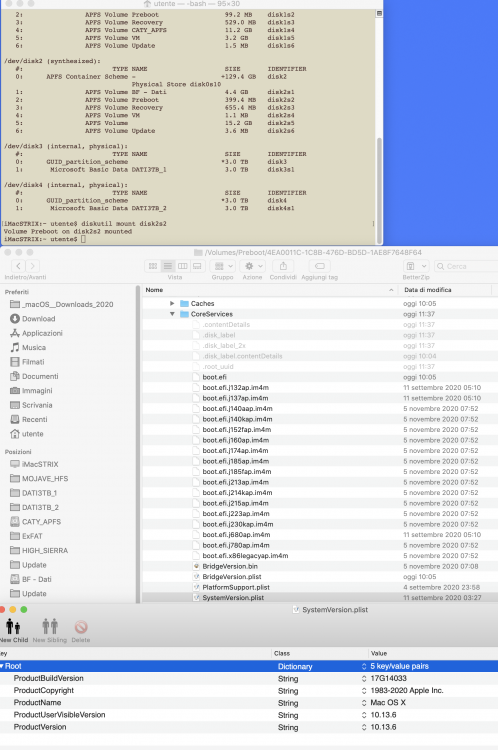Image resolution: width=498 pixels, height=750 pixels.
Task: Click the Finder forward arrow button
Action: 33,266
